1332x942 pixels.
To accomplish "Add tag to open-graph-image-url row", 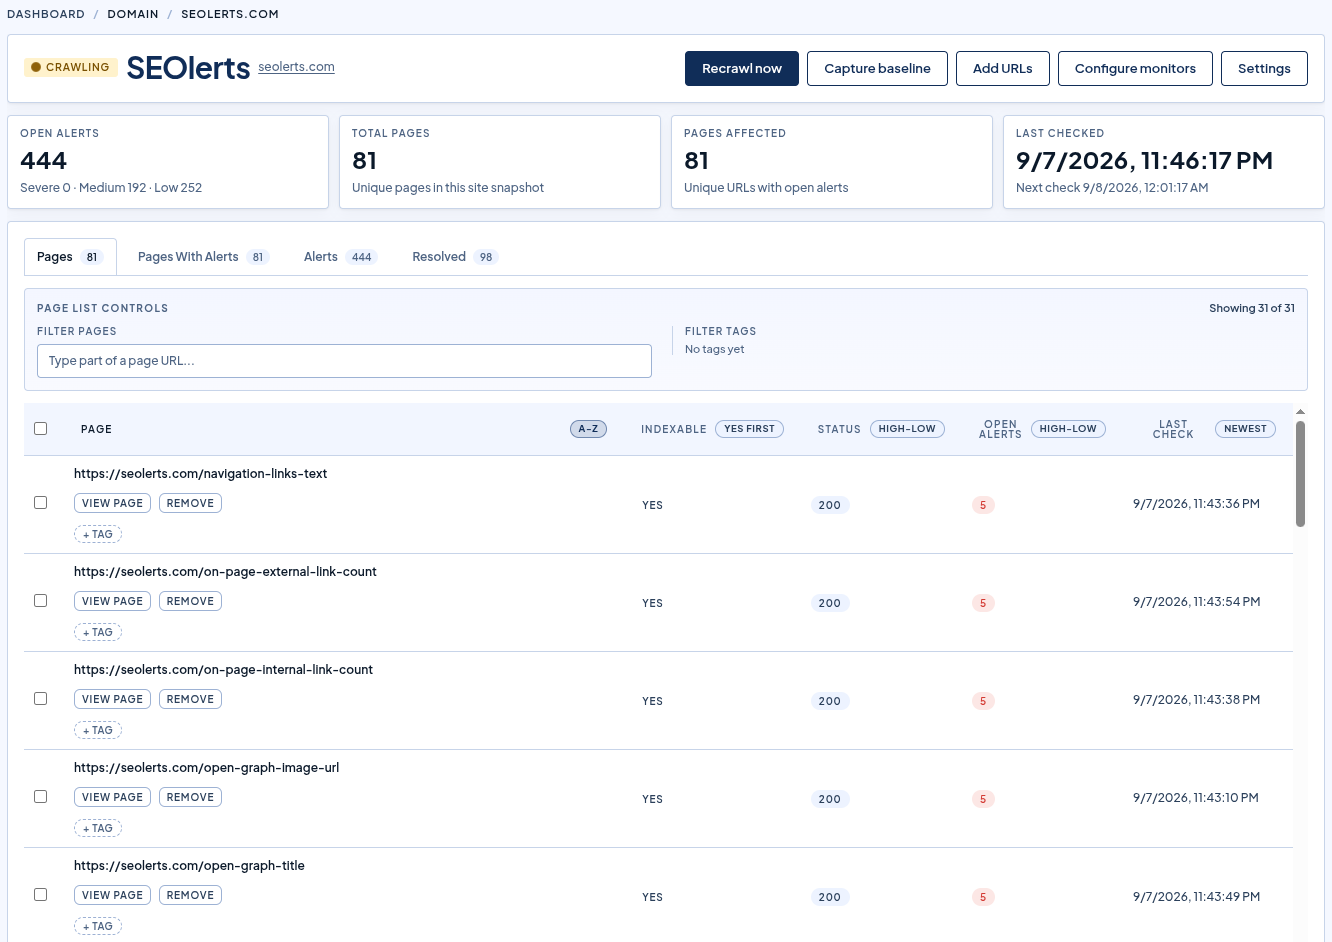I will 98,828.
